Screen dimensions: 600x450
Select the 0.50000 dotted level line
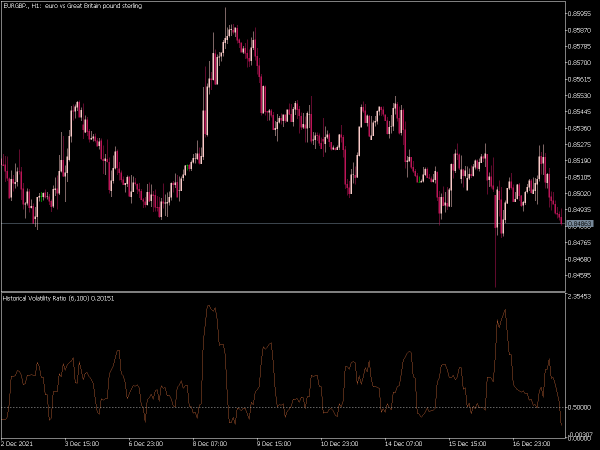tap(283, 408)
